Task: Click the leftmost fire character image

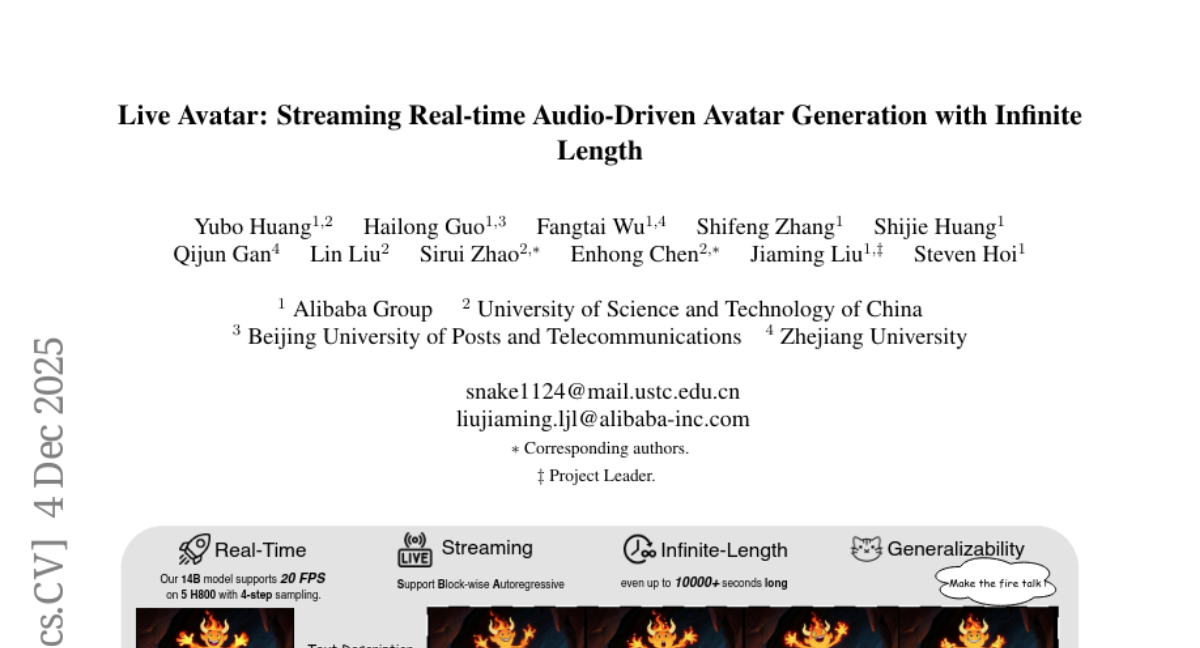Action: coord(215,628)
